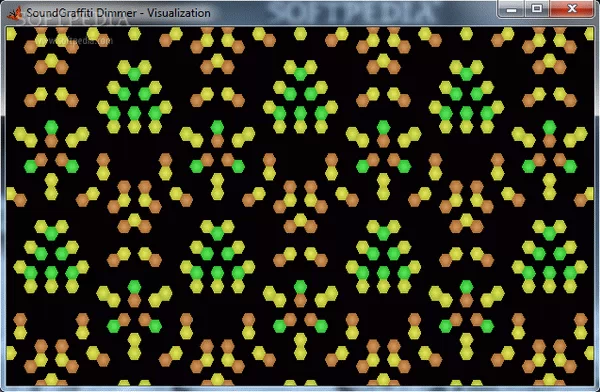This screenshot has height=392, width=600.
Task: Click the topmost green hexagon of top-right cluster
Action: pos(466,74)
